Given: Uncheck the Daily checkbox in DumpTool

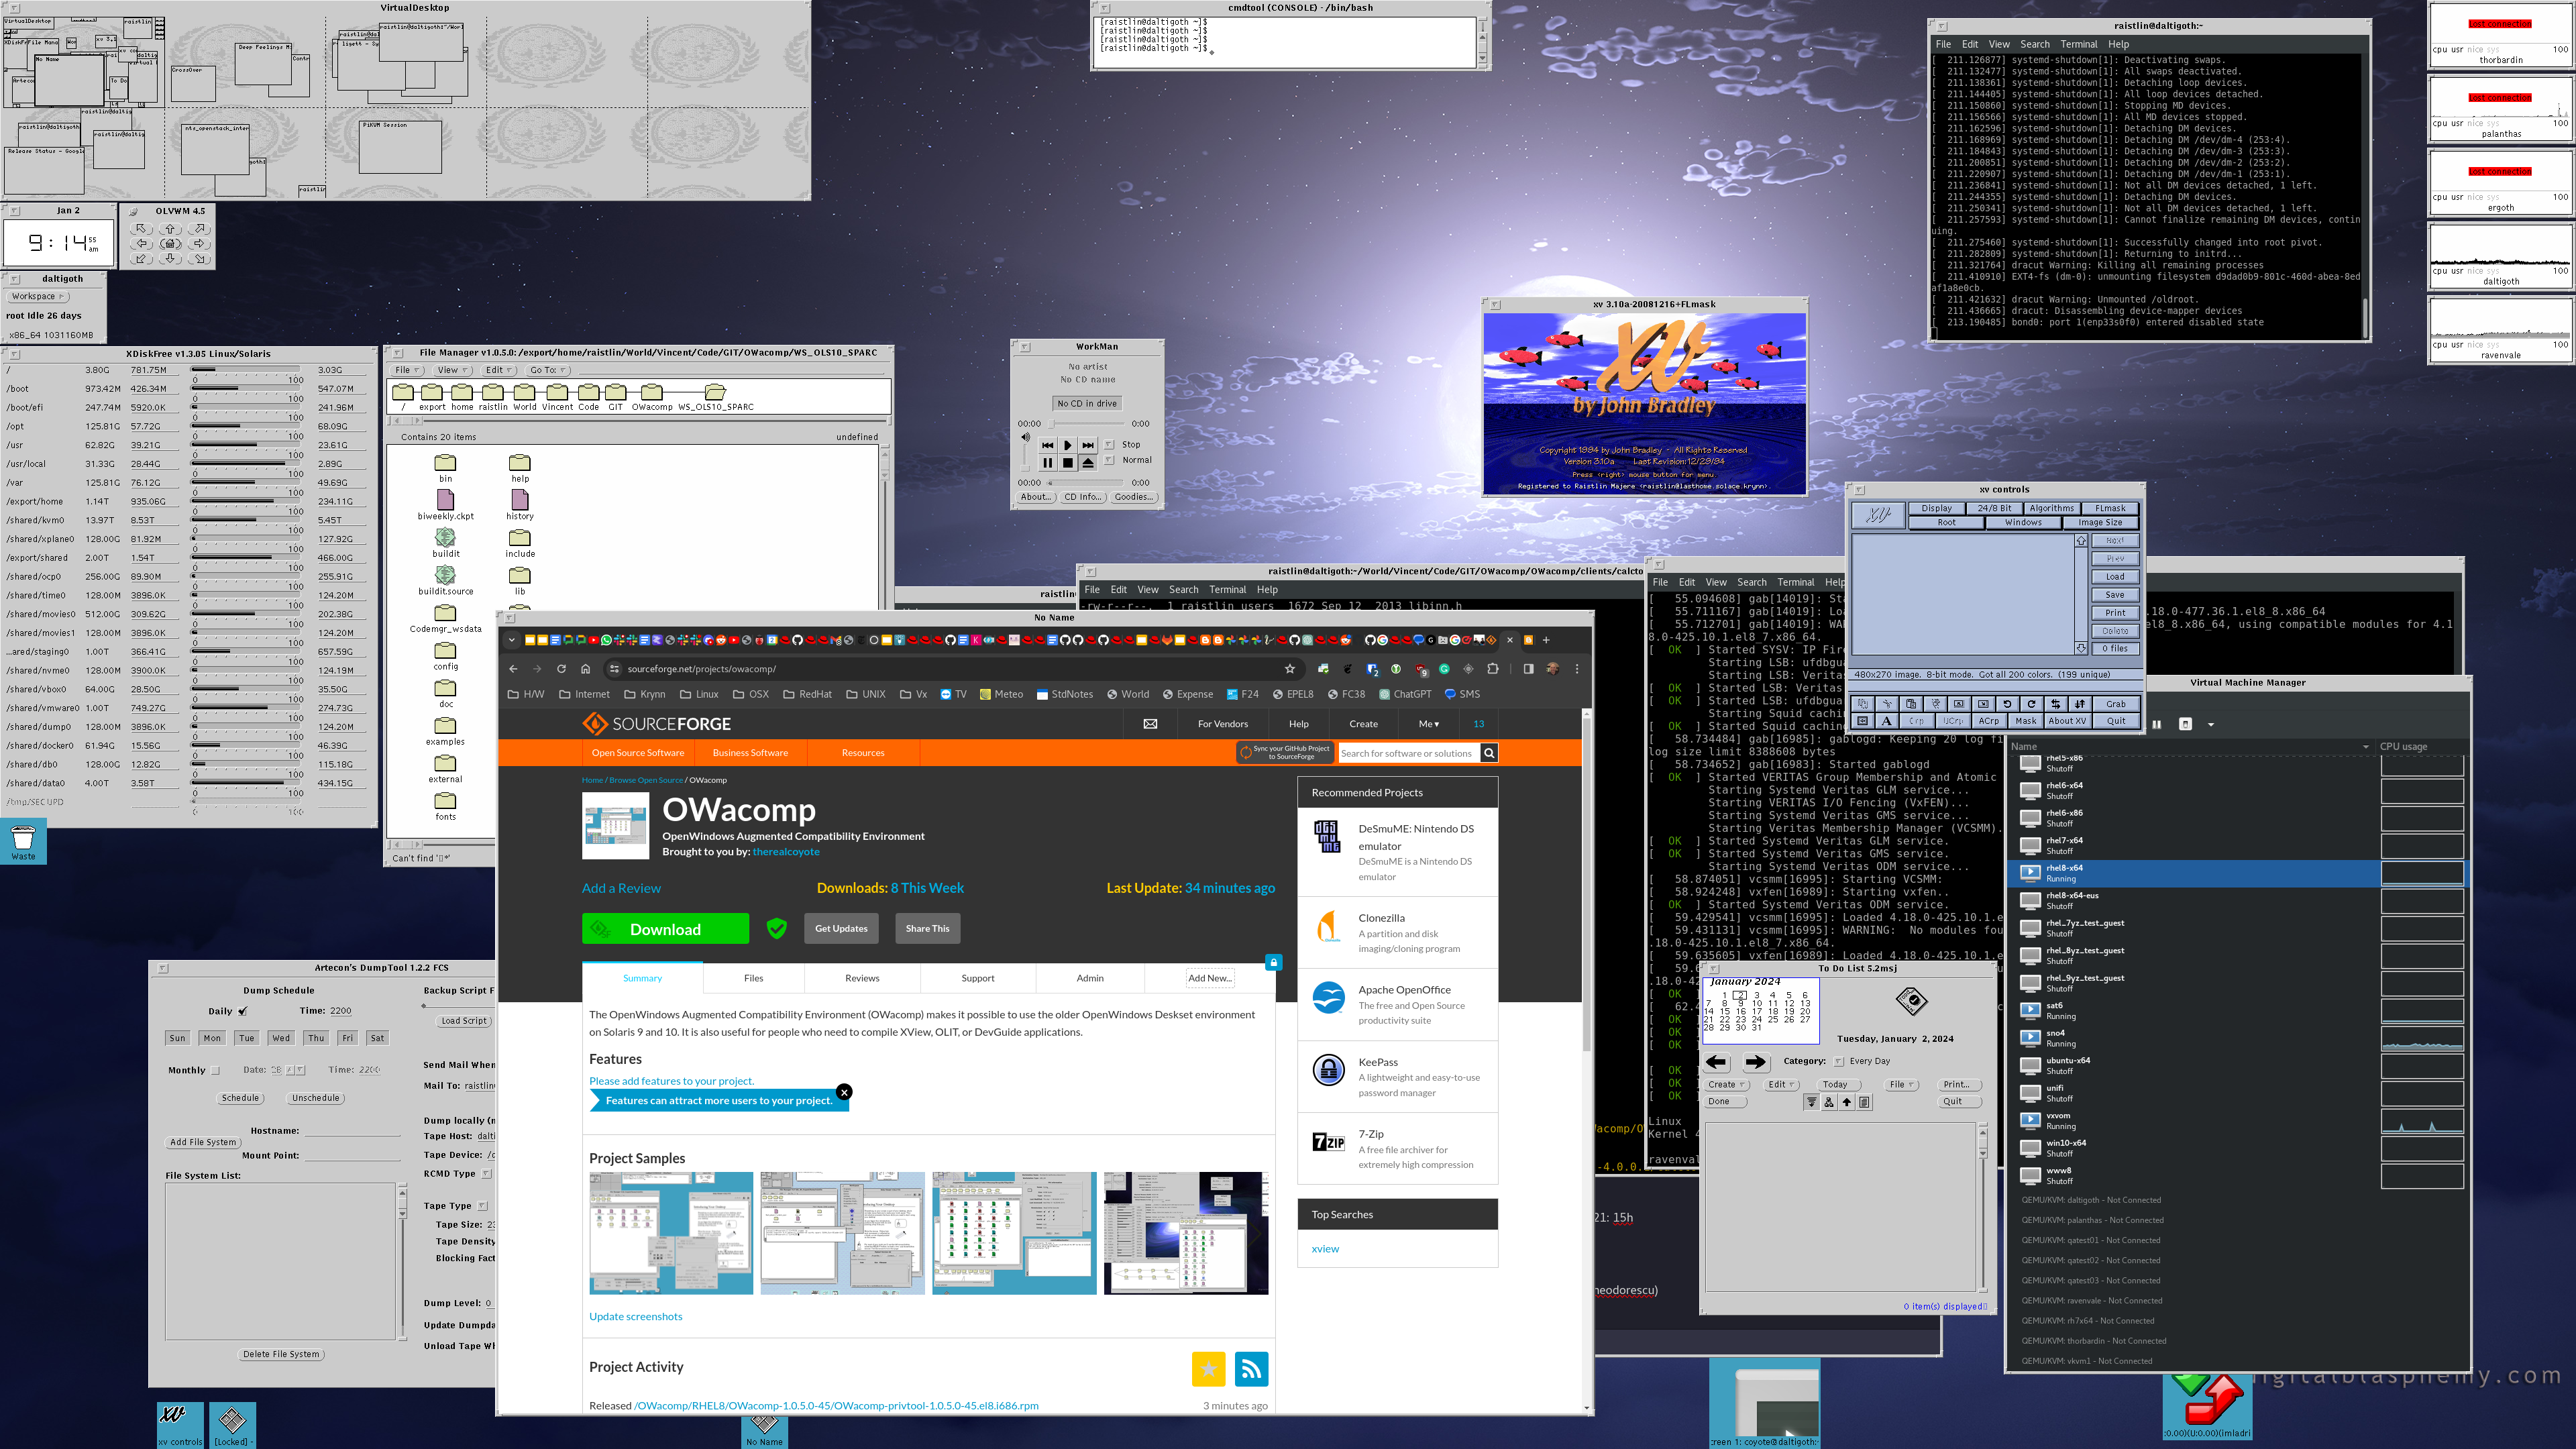Looking at the screenshot, I should coord(243,1011).
